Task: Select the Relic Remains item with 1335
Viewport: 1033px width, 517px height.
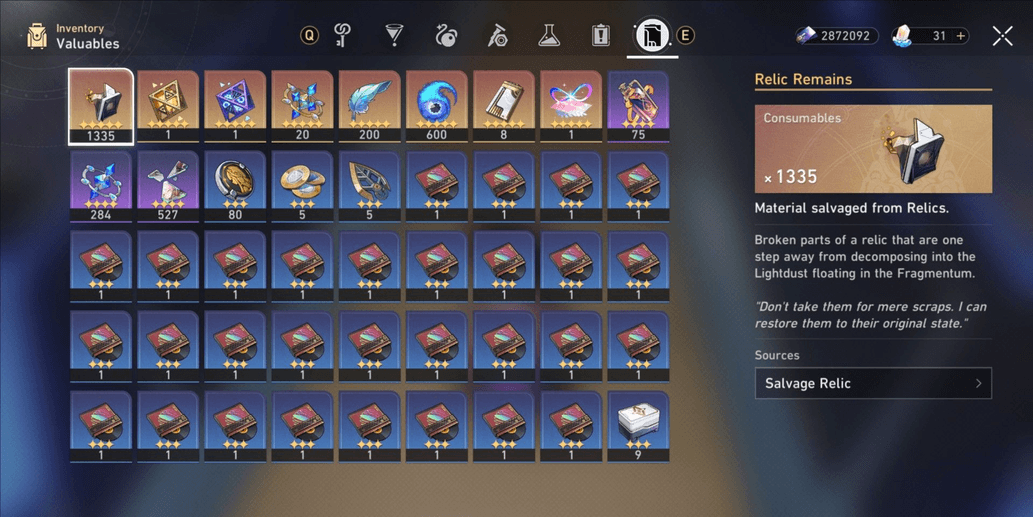Action: click(x=101, y=106)
